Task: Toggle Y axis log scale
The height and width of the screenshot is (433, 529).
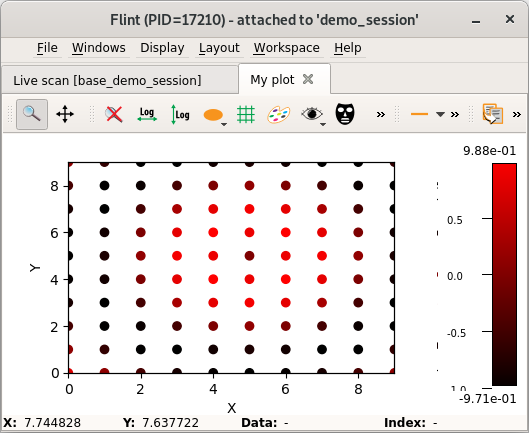Action: coord(180,114)
